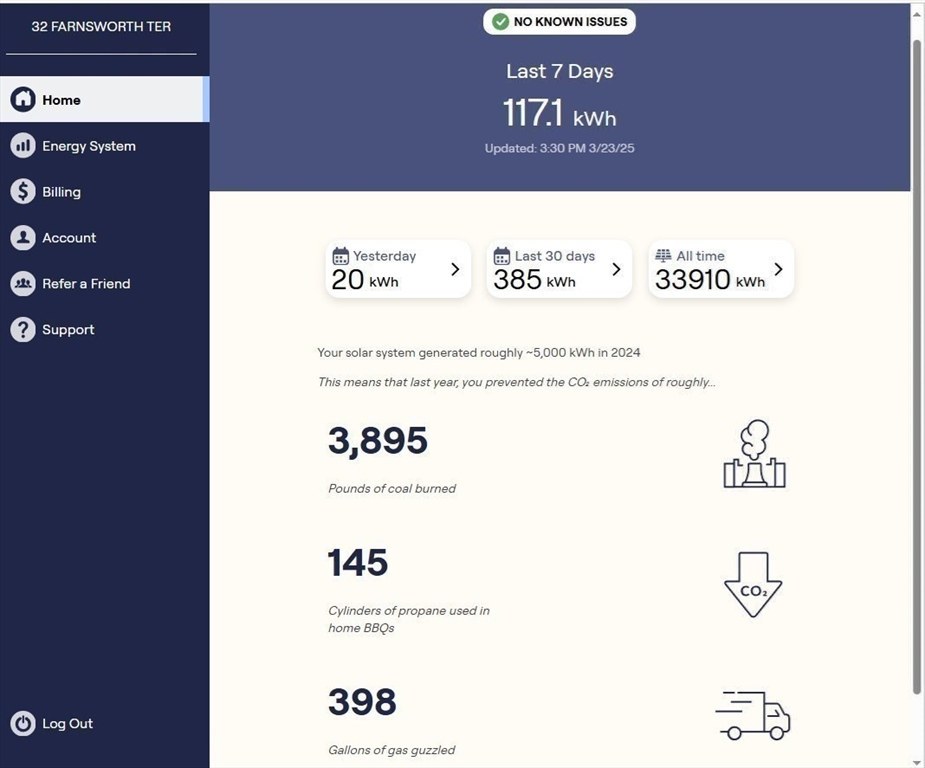Click the Cylinders of propane caption
This screenshot has height=768, width=925.
click(409, 619)
